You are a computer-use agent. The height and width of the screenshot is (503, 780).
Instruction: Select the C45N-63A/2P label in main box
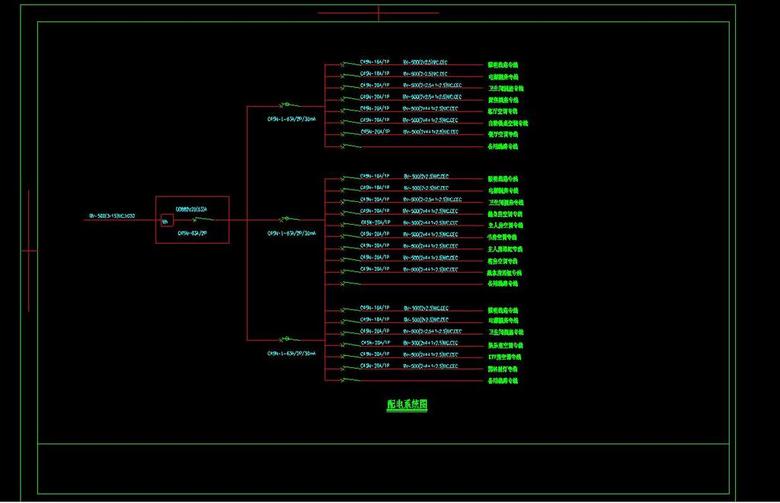[x=192, y=233]
